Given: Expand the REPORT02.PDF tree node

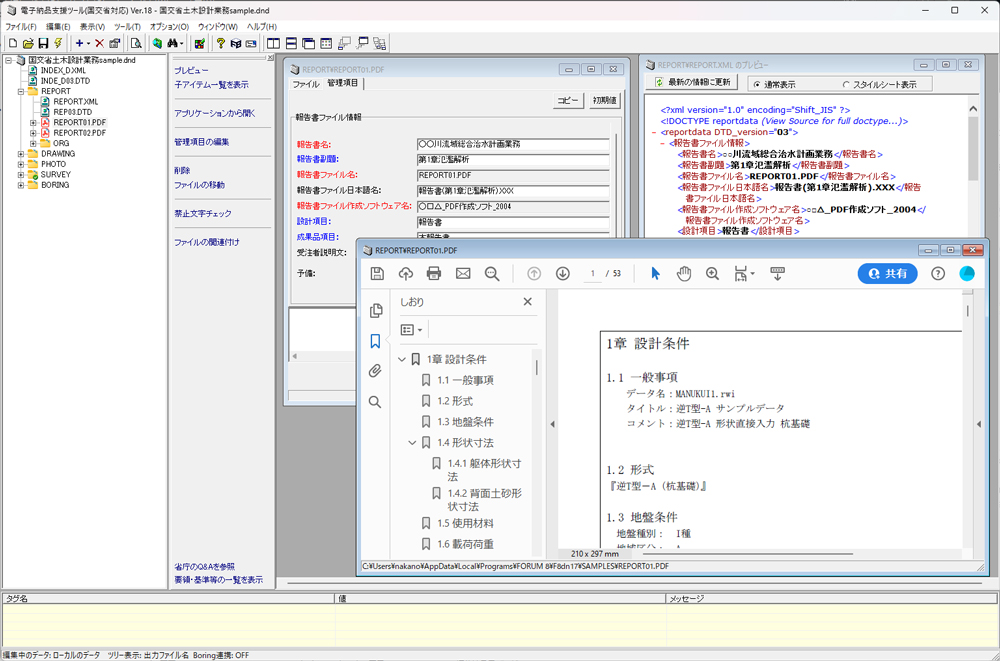Looking at the screenshot, I should coord(33,133).
